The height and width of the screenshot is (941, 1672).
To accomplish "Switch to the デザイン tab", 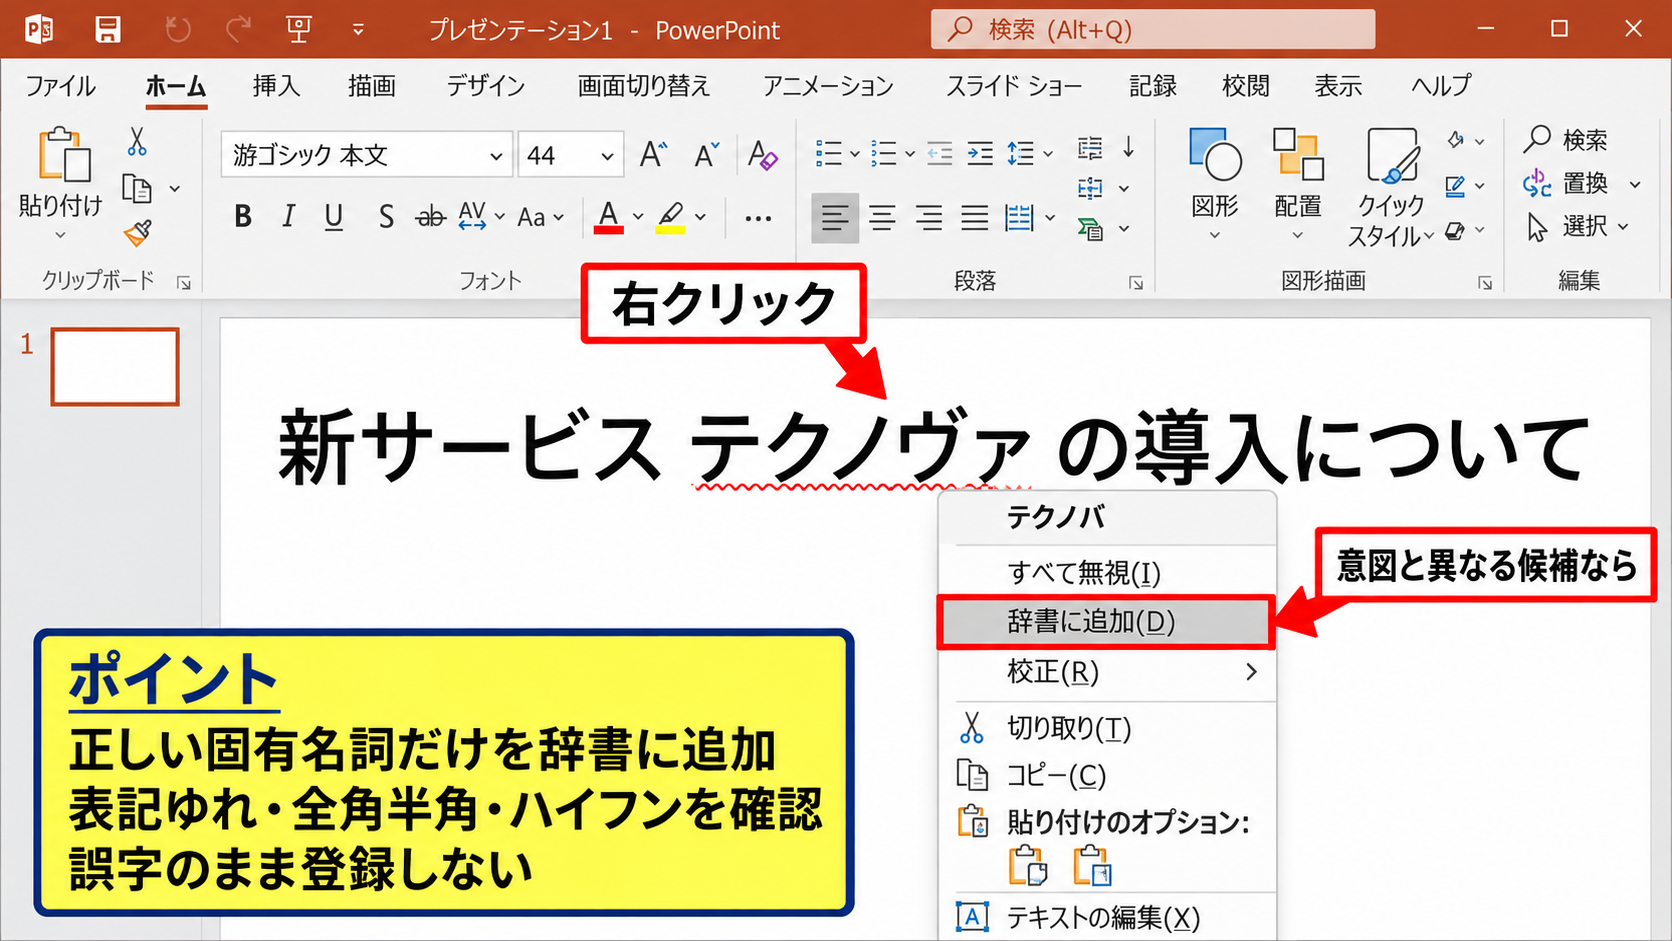I will tap(485, 86).
